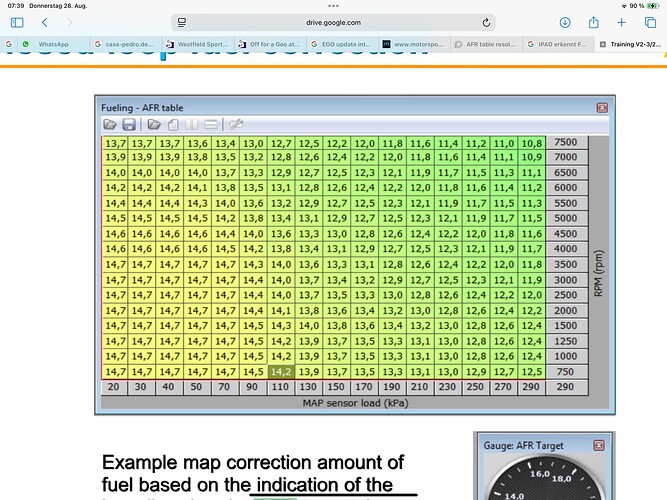Open the pinned Google tab with the G icon
Image resolution: width=667 pixels, height=500 pixels.
(9, 44)
